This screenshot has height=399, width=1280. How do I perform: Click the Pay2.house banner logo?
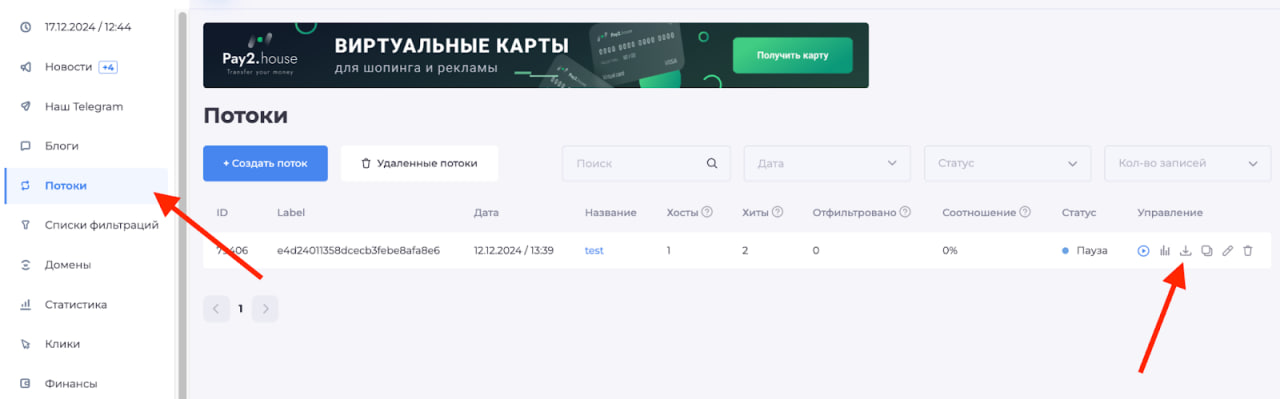(x=260, y=56)
